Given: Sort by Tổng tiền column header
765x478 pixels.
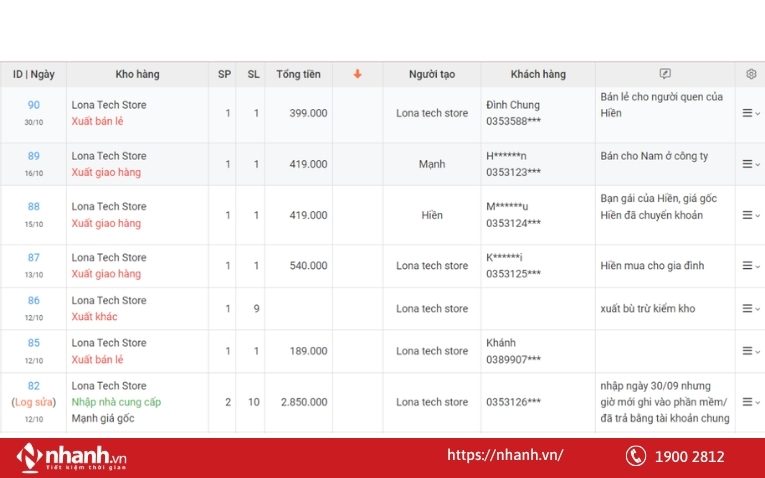Looking at the screenshot, I should pos(298,74).
